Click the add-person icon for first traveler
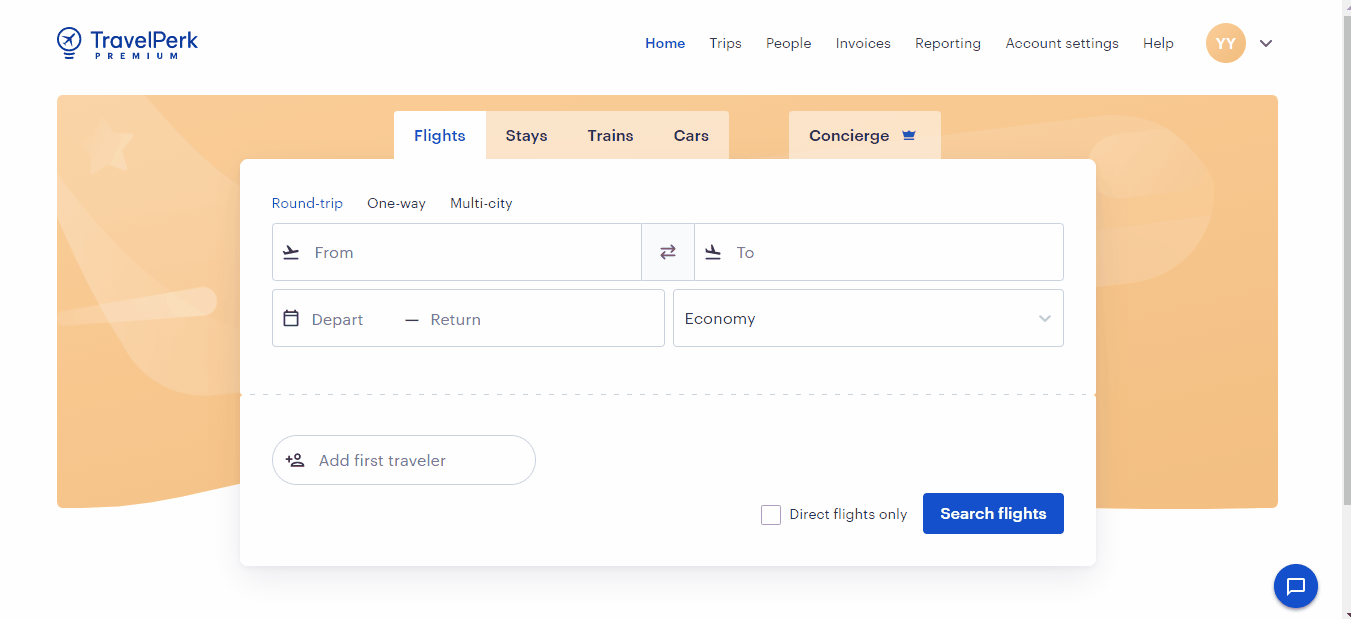Viewport: 1351px width, 619px height. [x=295, y=460]
